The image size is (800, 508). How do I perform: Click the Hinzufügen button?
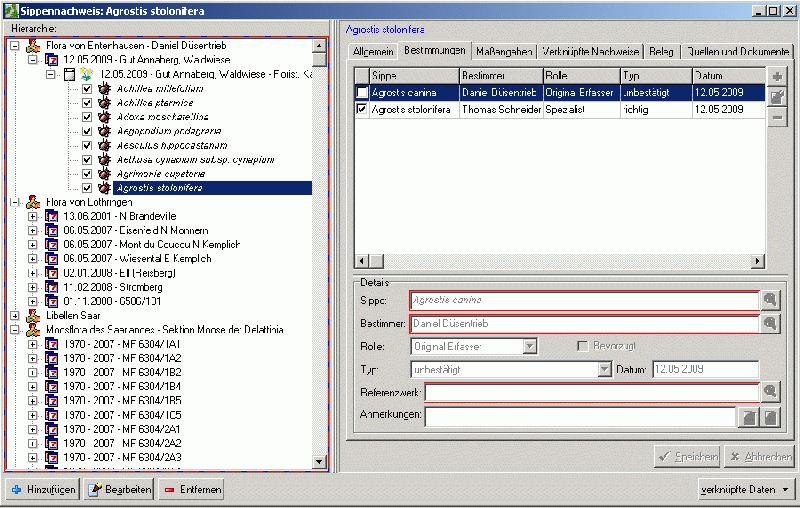tap(42, 490)
